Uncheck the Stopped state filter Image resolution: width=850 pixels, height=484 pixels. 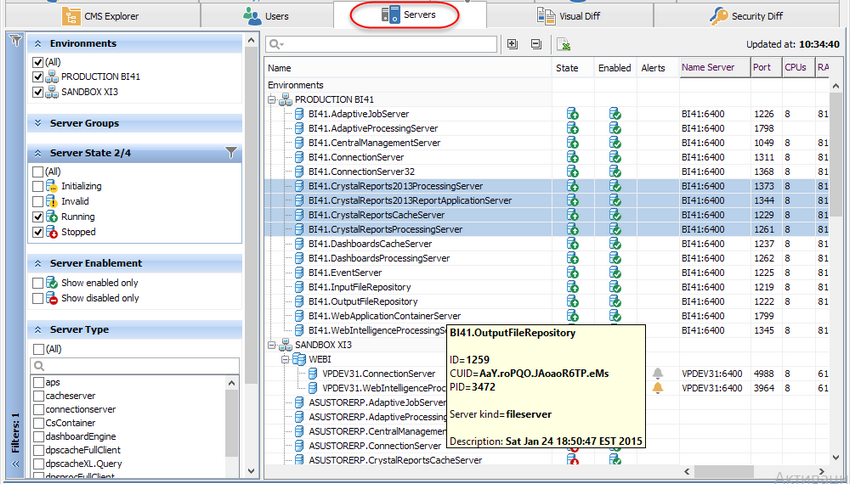tap(37, 232)
